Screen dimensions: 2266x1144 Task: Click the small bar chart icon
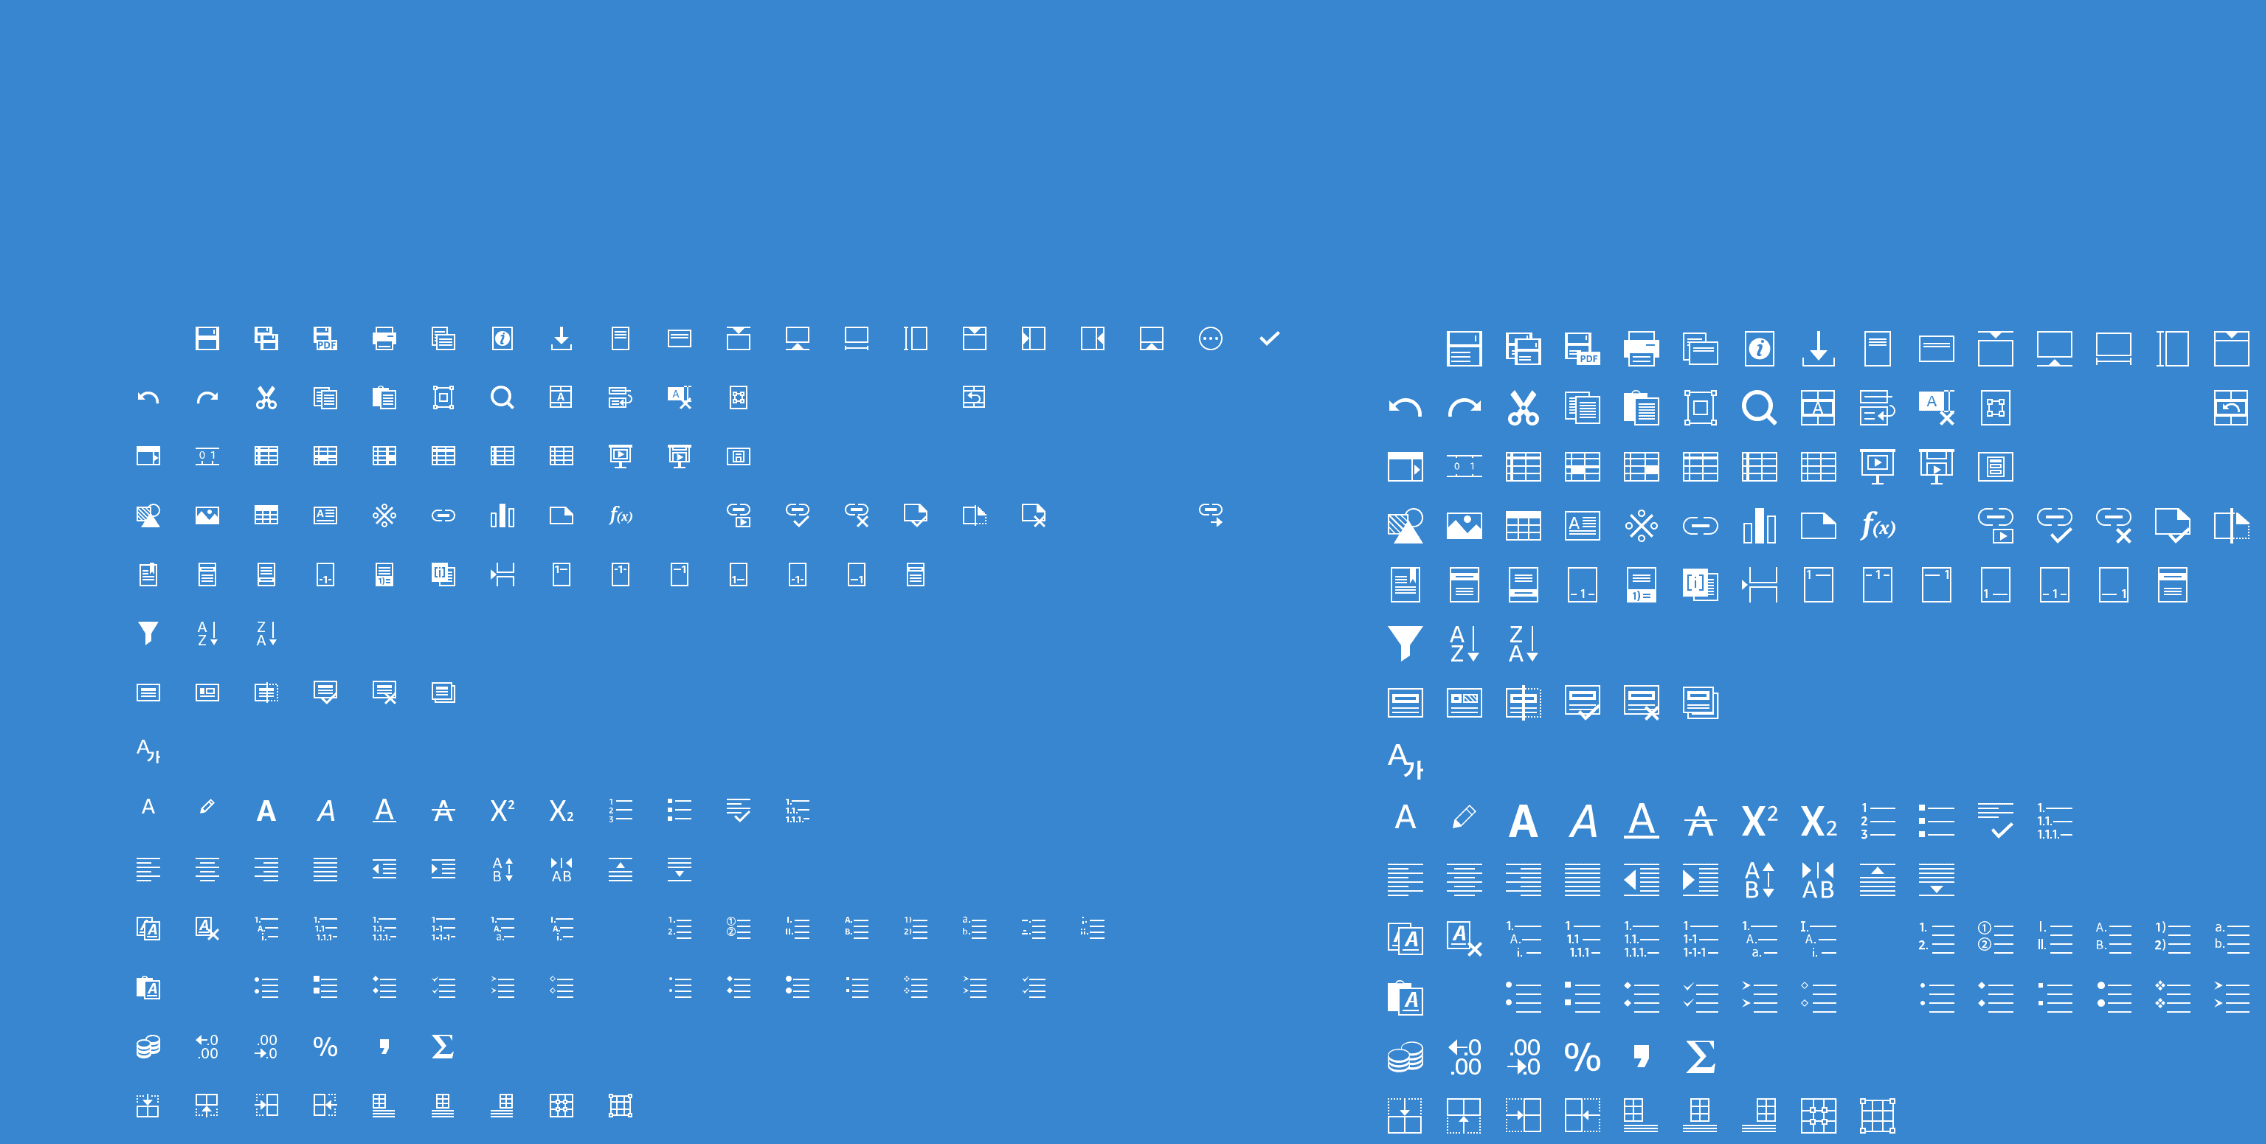[502, 516]
